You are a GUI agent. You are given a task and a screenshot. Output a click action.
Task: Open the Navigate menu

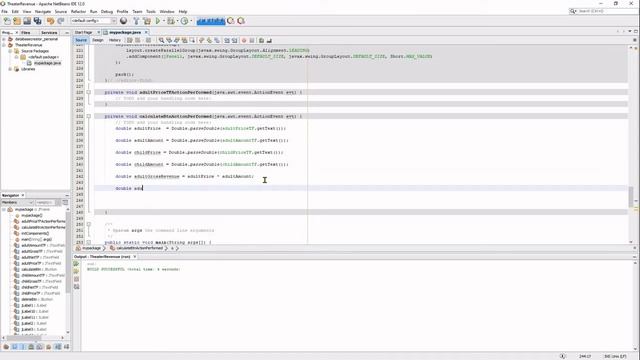pyautogui.click(x=43, y=11)
